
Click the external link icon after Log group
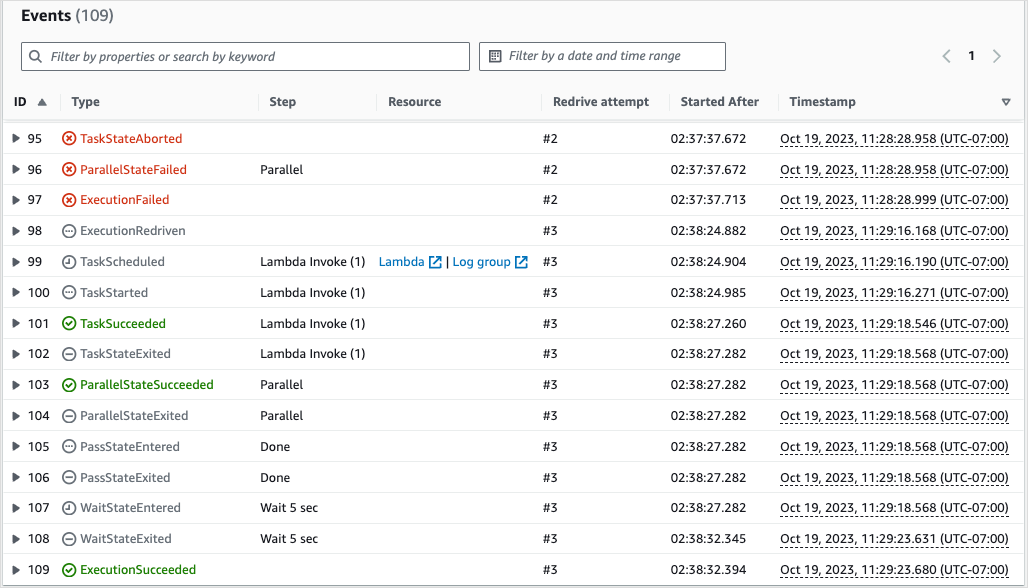(522, 261)
